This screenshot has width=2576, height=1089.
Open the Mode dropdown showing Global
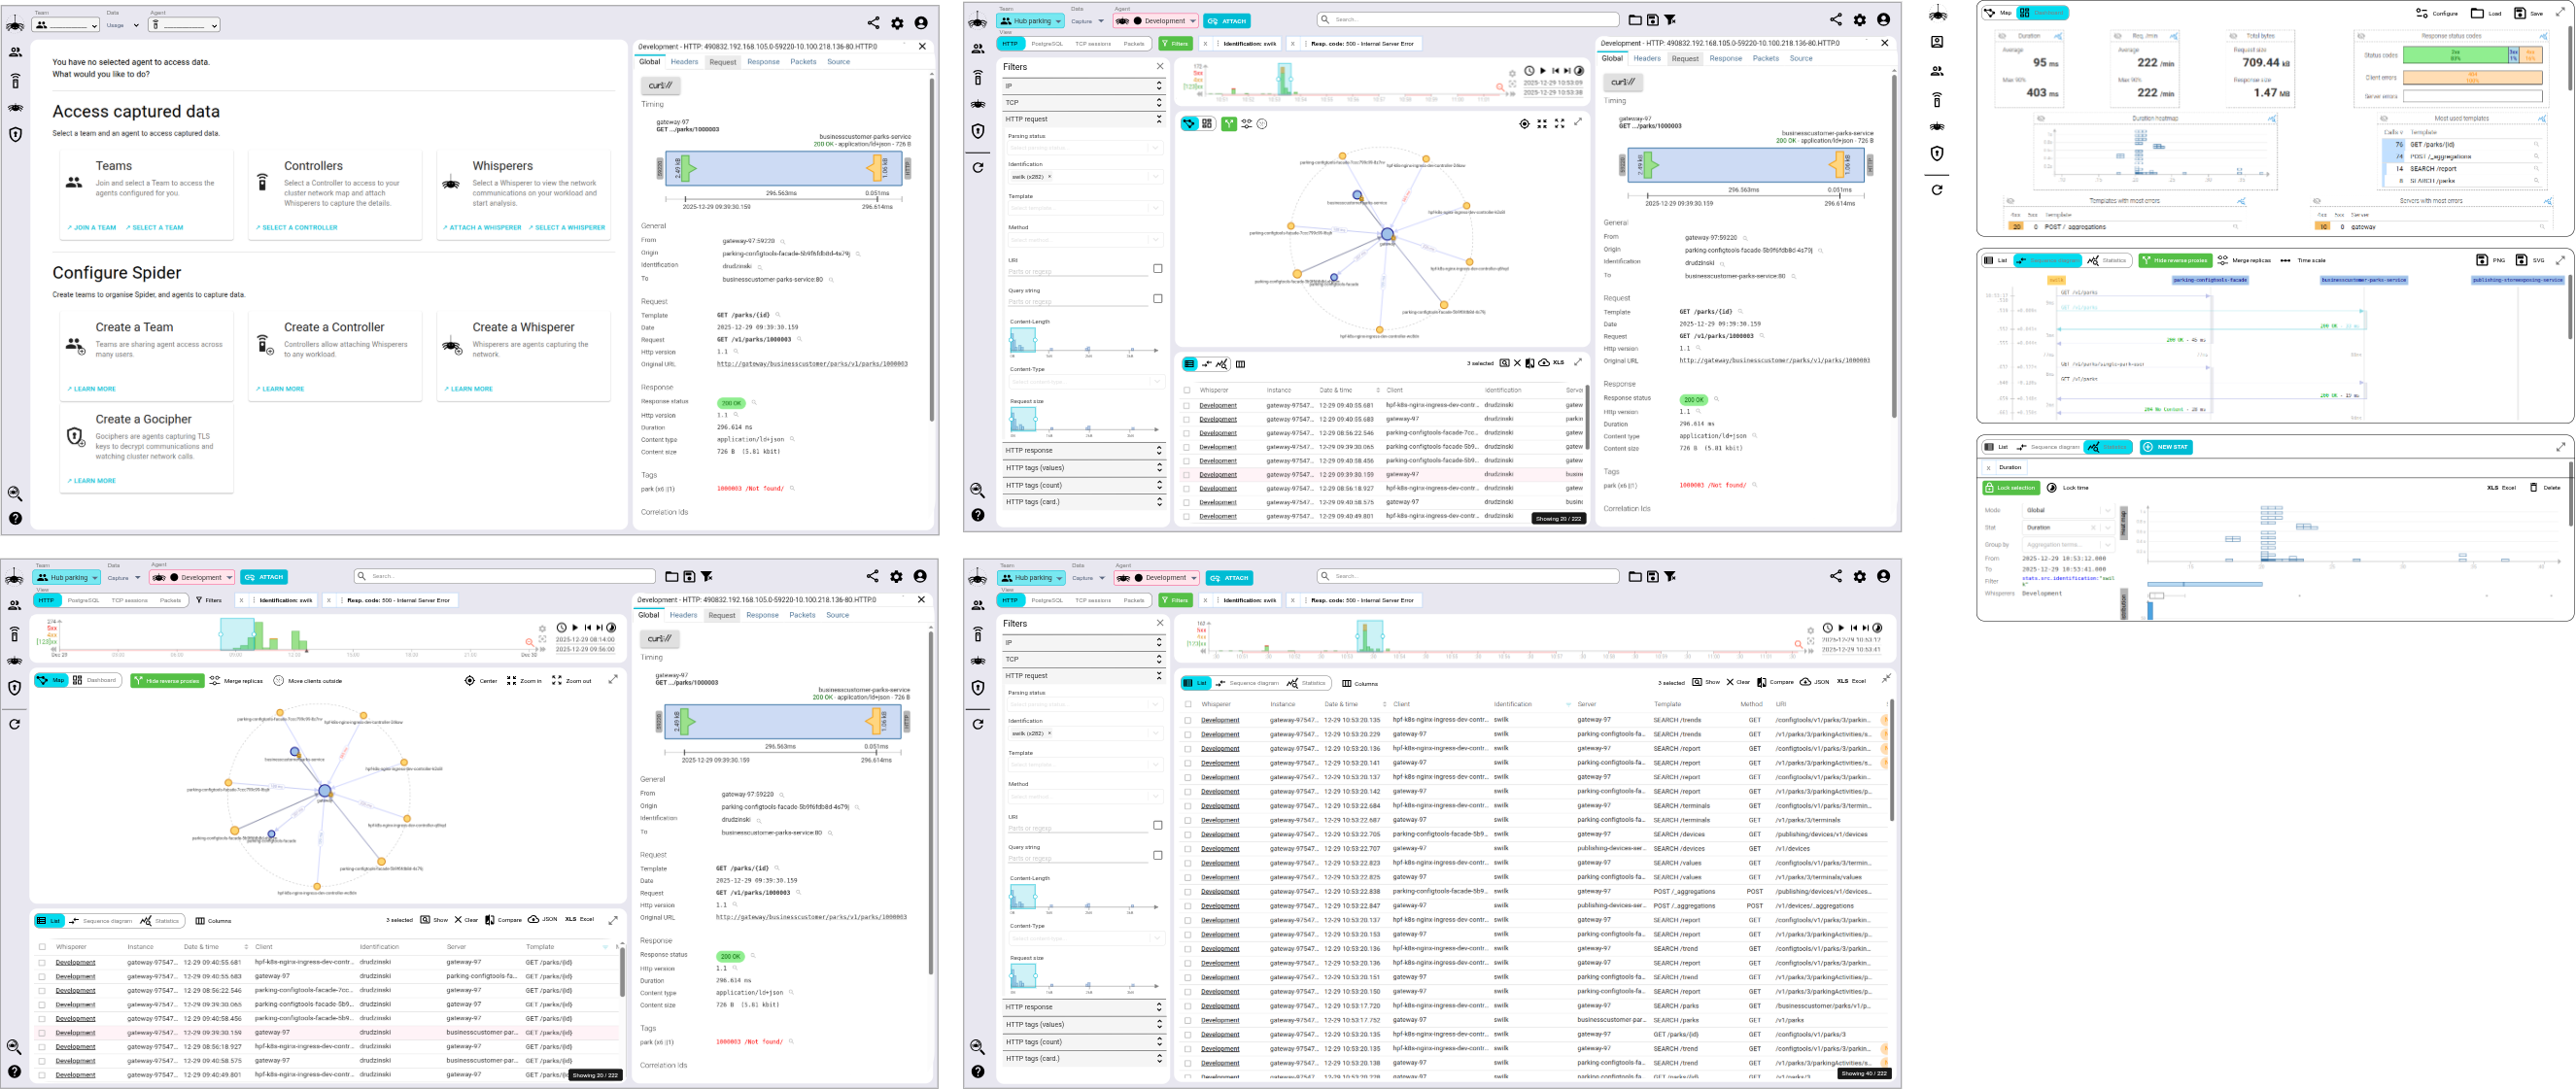[2066, 510]
